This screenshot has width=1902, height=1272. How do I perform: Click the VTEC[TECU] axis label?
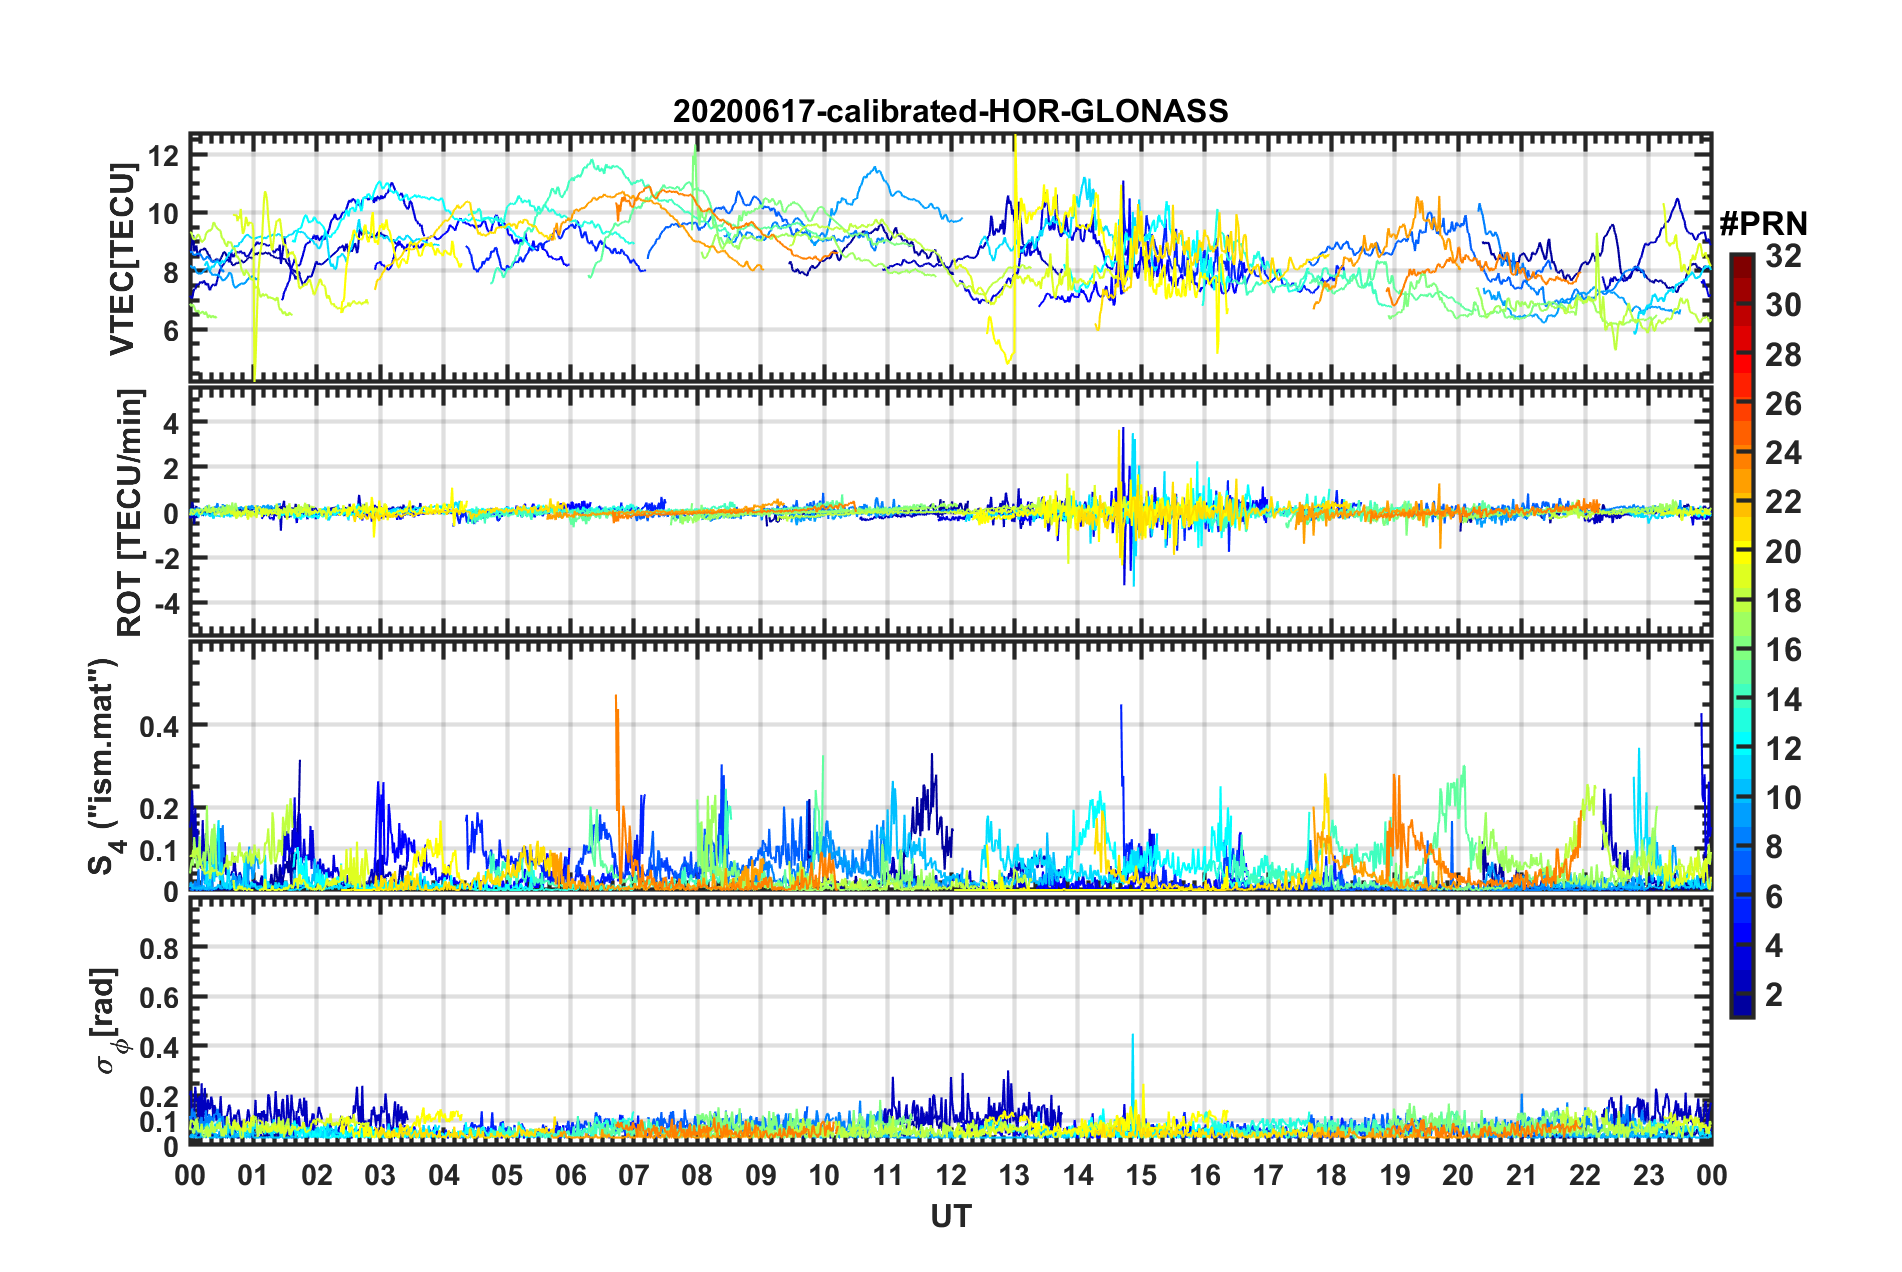(122, 259)
